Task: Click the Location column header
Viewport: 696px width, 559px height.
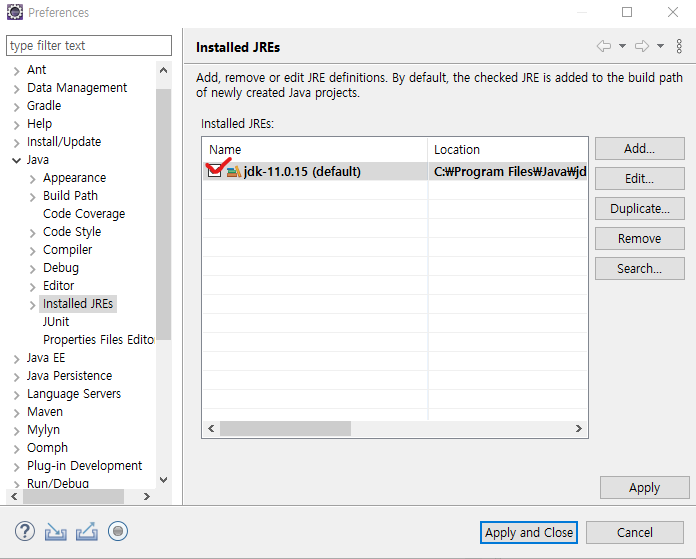Action: [x=508, y=150]
